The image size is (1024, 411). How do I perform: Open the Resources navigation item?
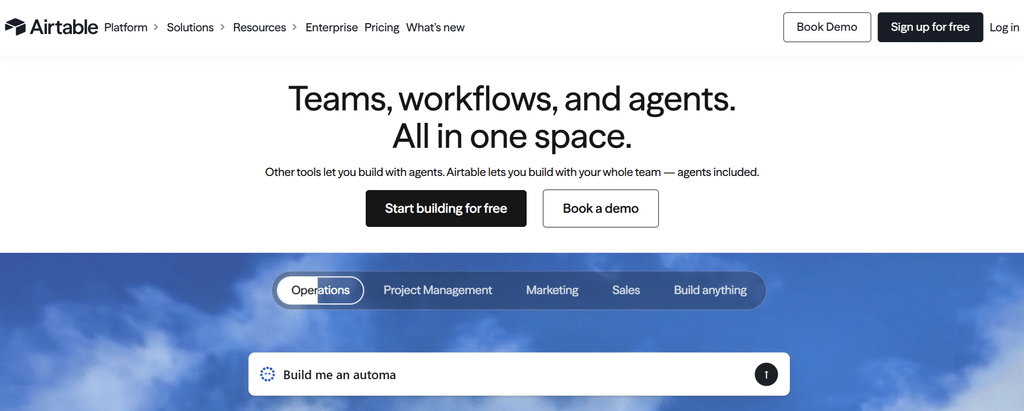click(x=259, y=27)
